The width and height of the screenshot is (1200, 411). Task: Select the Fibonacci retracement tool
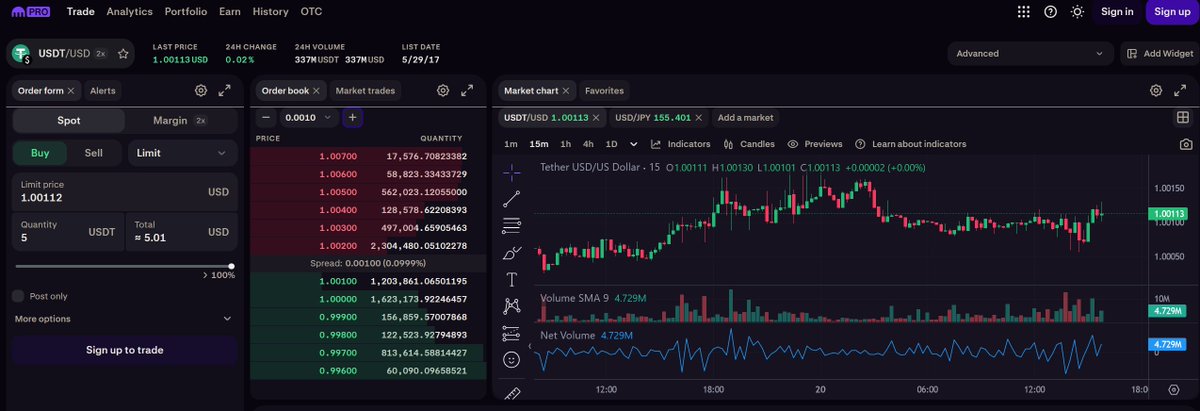(512, 225)
